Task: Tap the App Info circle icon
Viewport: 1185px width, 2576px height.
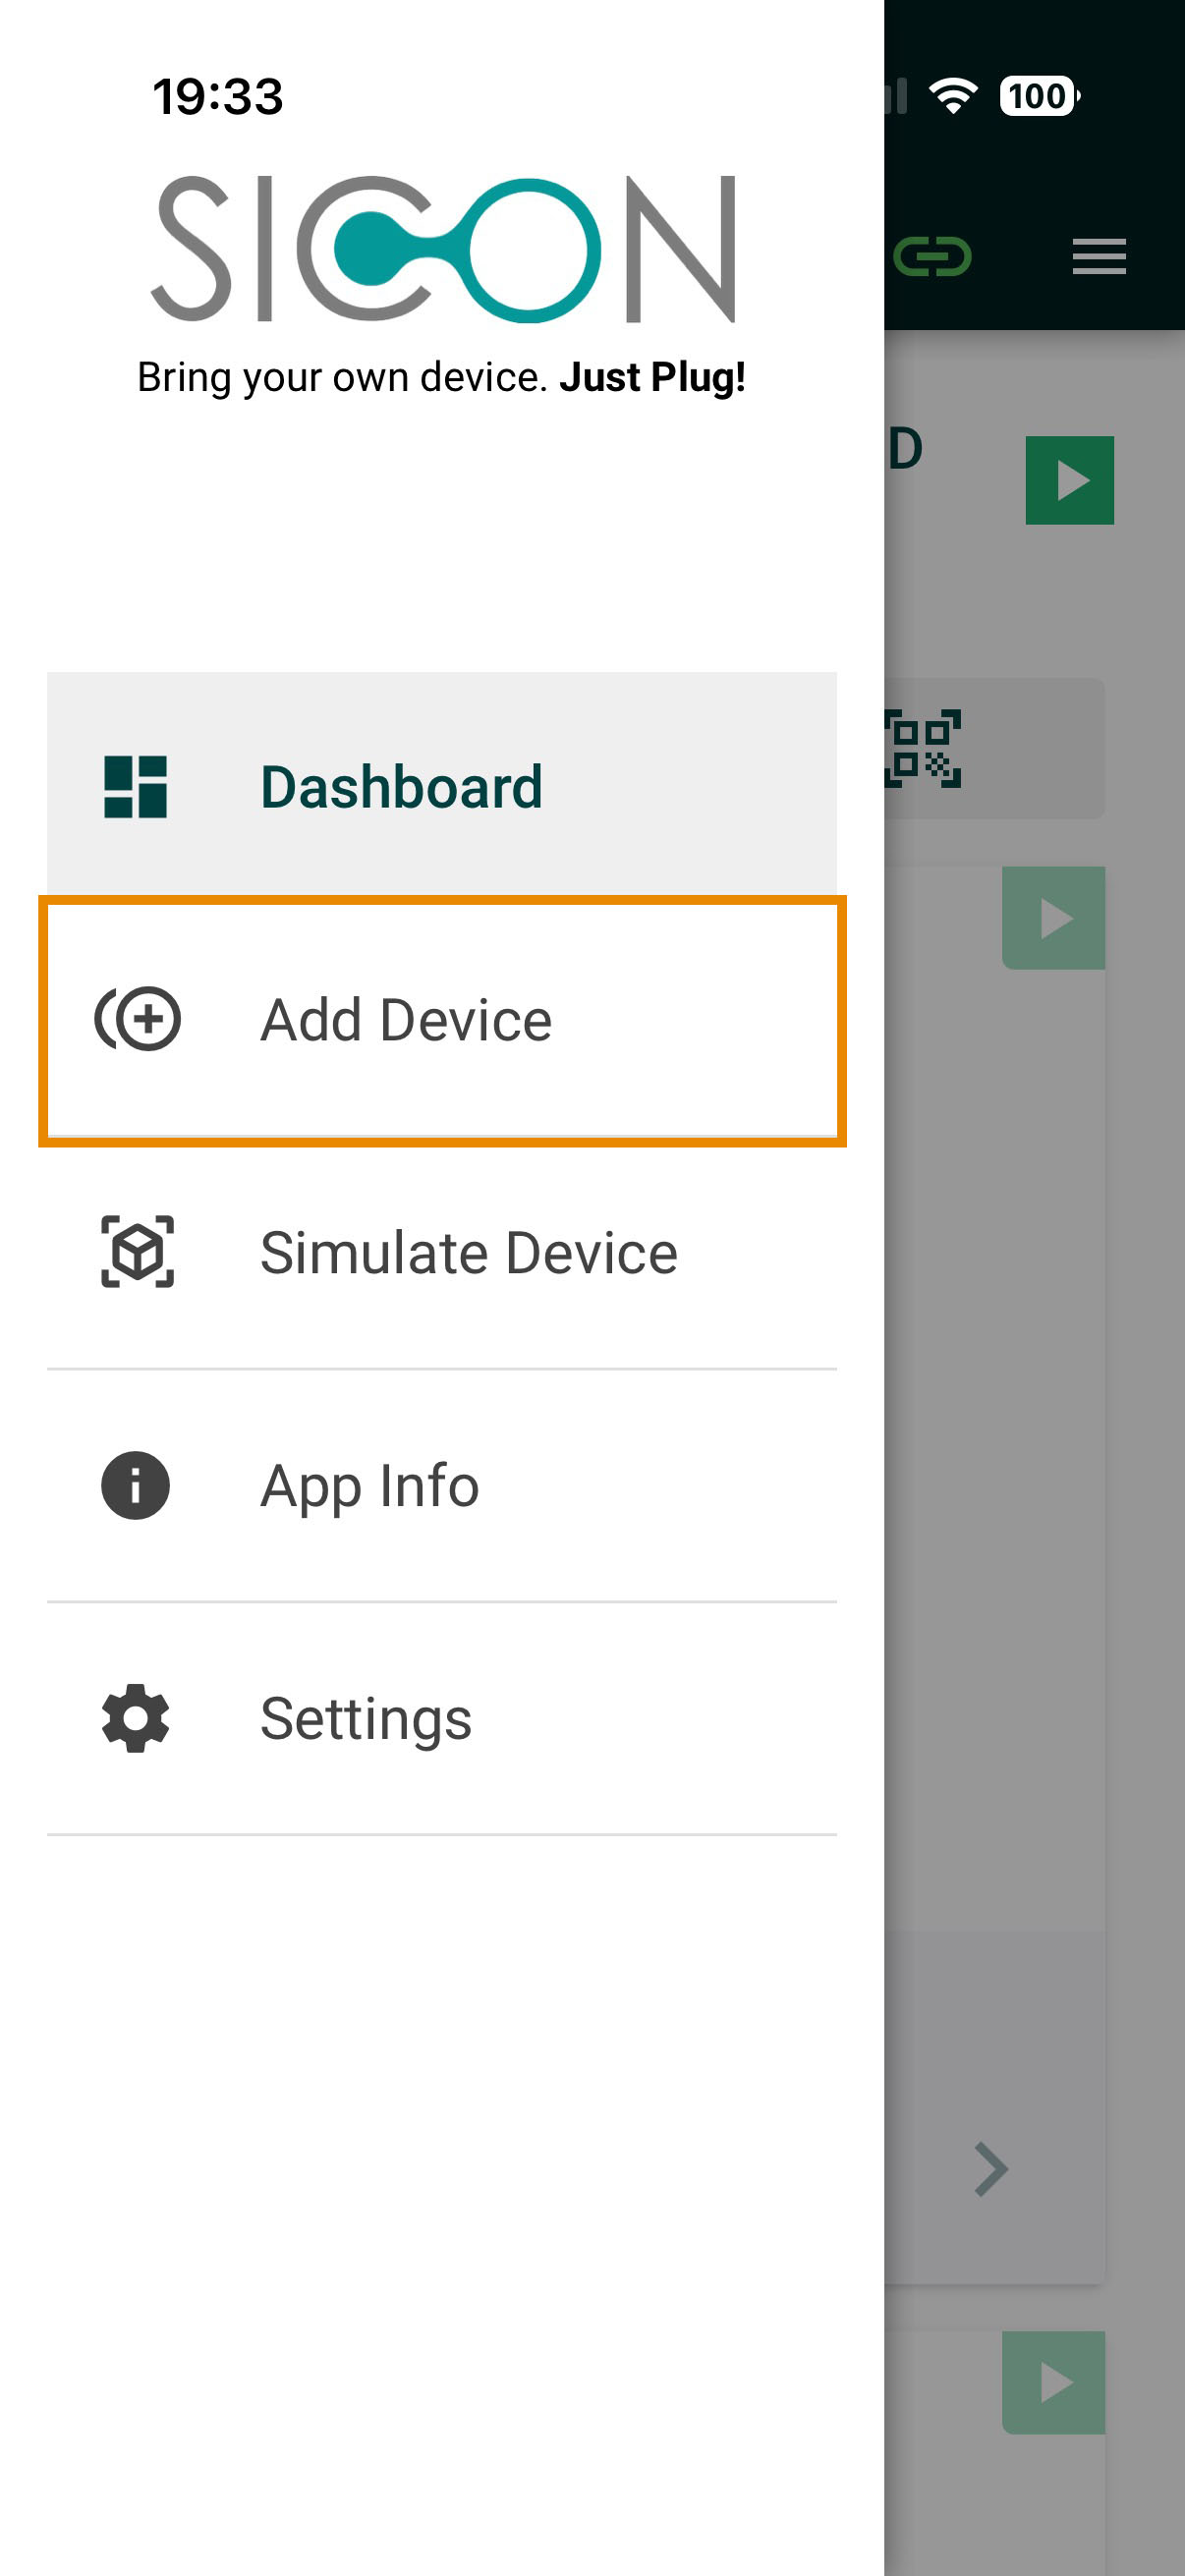Action: [136, 1485]
